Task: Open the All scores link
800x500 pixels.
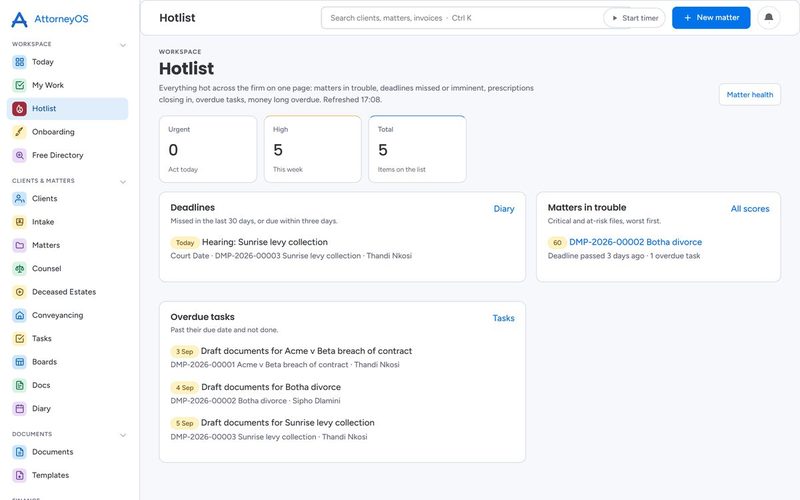Action: point(749,209)
